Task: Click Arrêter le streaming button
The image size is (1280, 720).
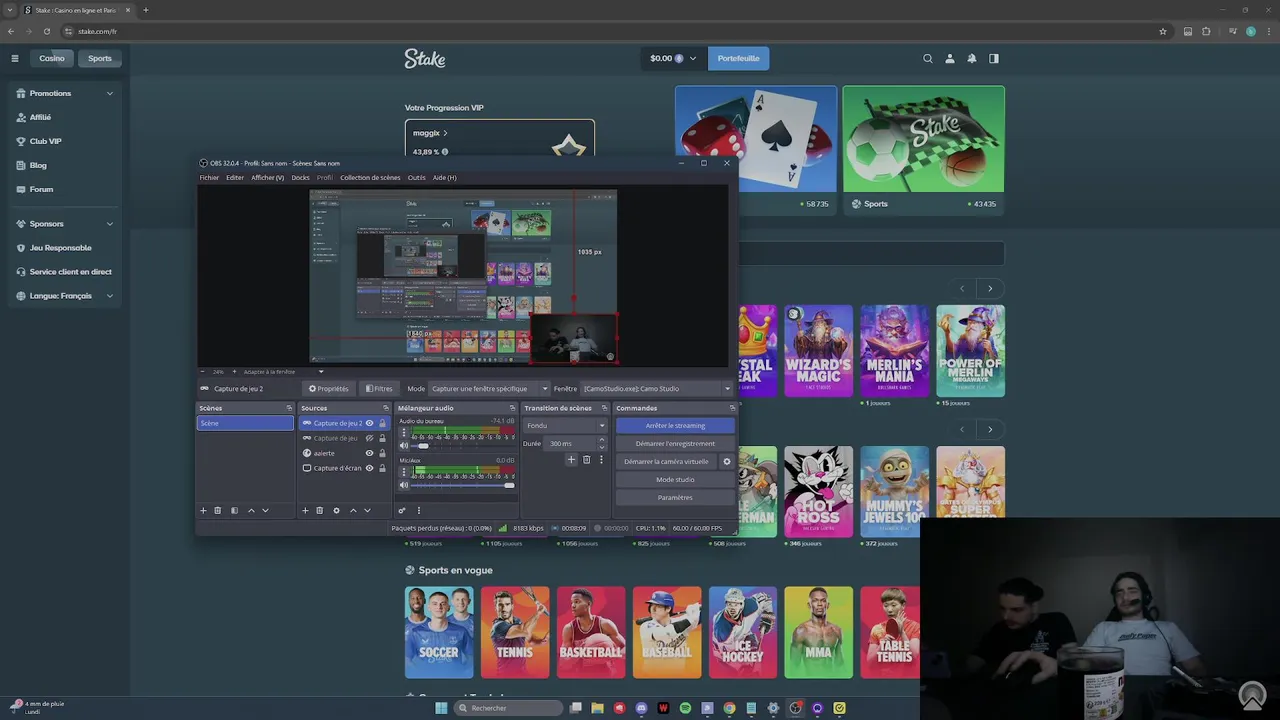Action: coord(675,425)
